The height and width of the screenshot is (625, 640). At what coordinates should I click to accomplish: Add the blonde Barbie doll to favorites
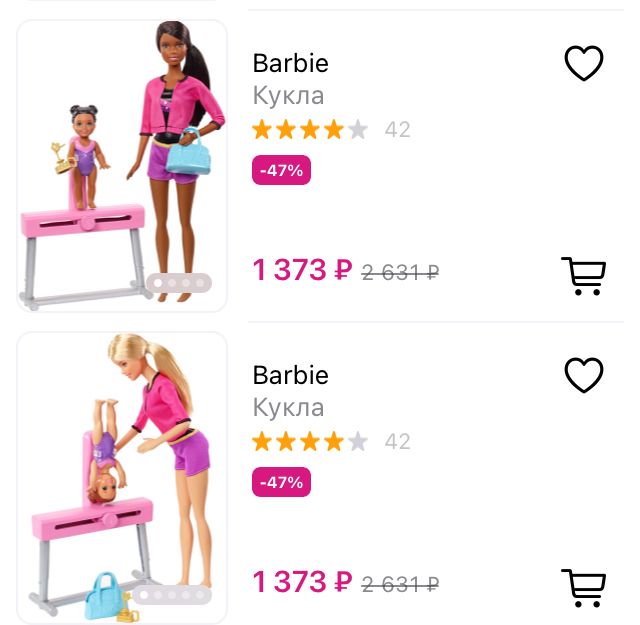pos(584,375)
